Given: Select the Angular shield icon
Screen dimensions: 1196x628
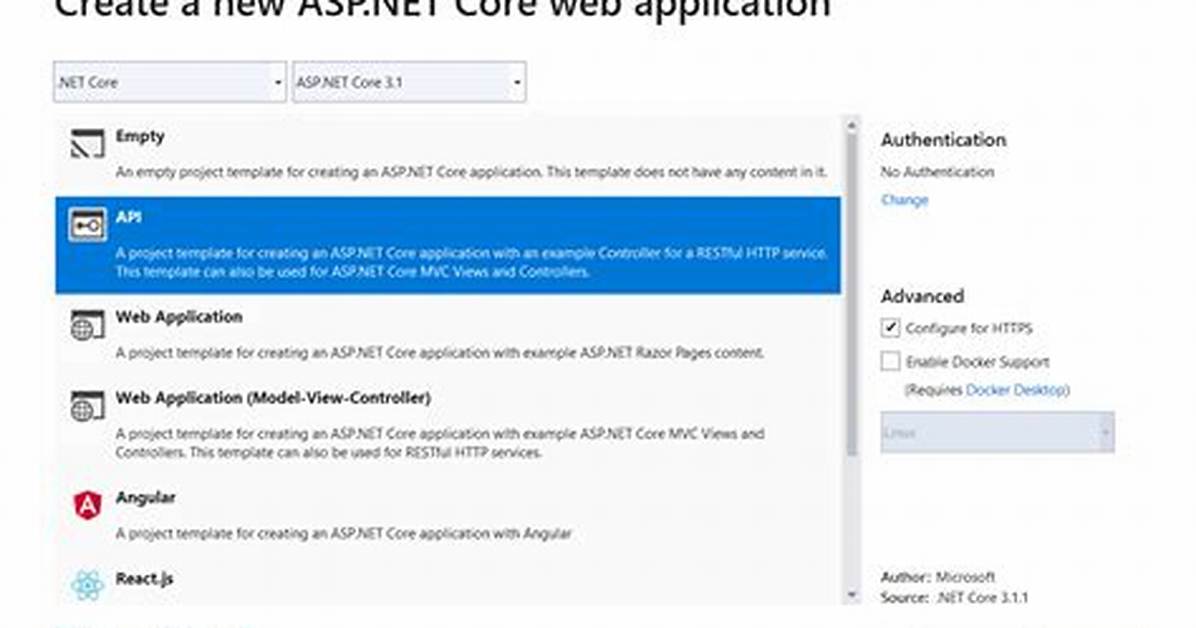Looking at the screenshot, I should [x=87, y=505].
